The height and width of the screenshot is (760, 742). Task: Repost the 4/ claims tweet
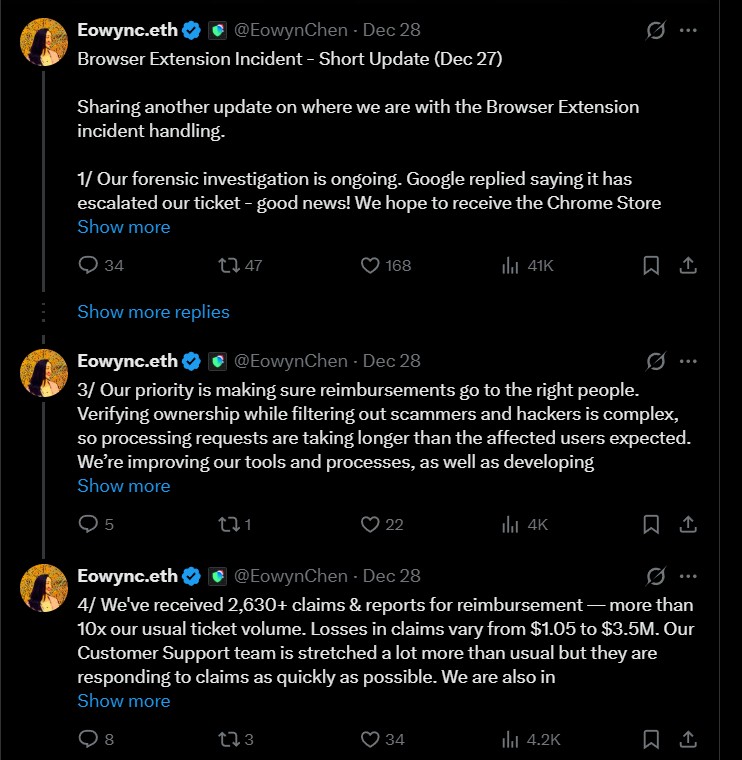coord(226,740)
